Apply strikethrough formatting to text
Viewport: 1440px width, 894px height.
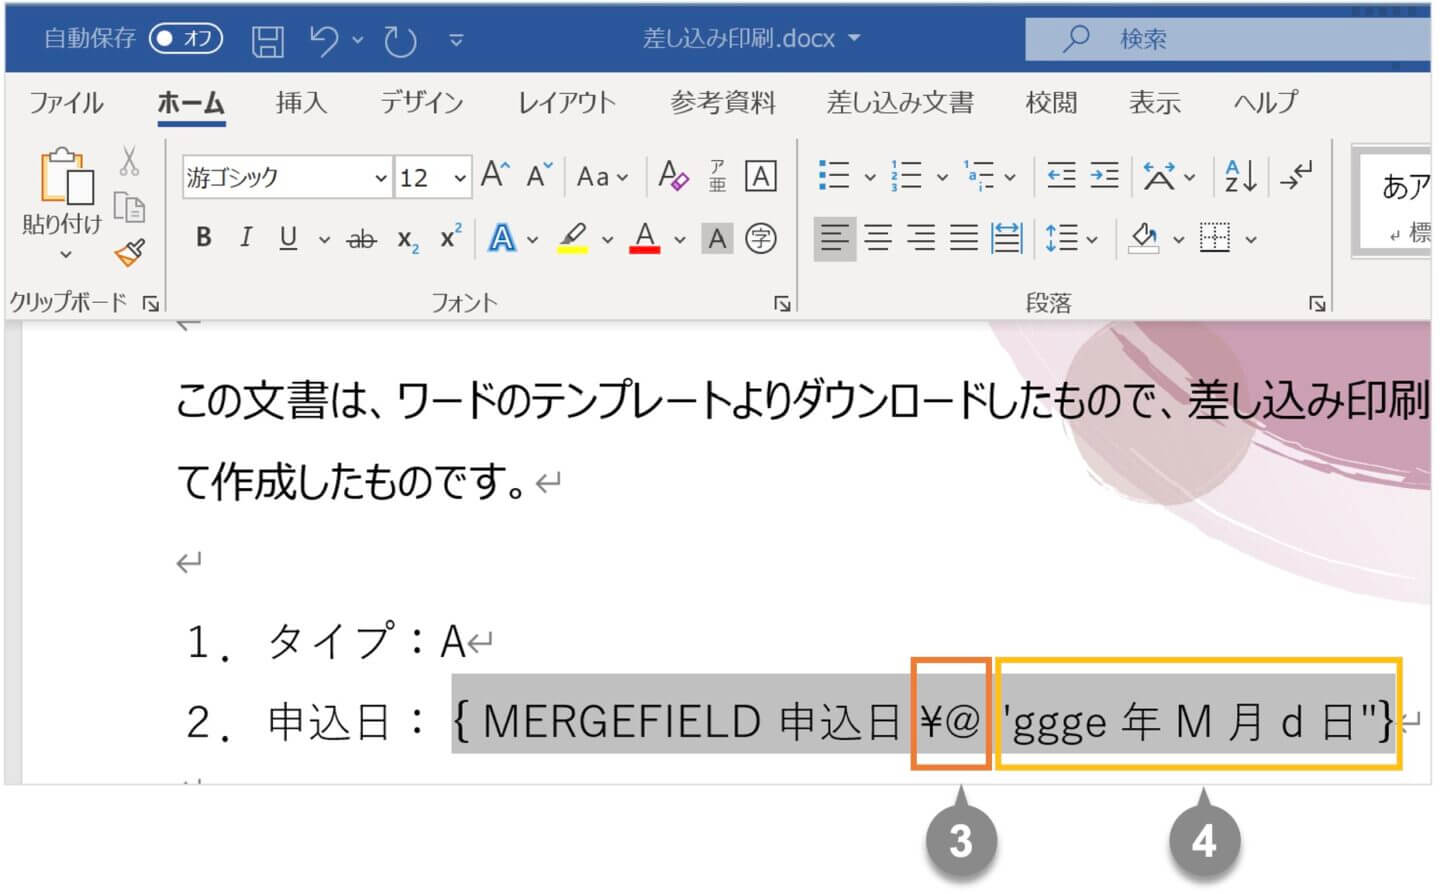(x=361, y=239)
